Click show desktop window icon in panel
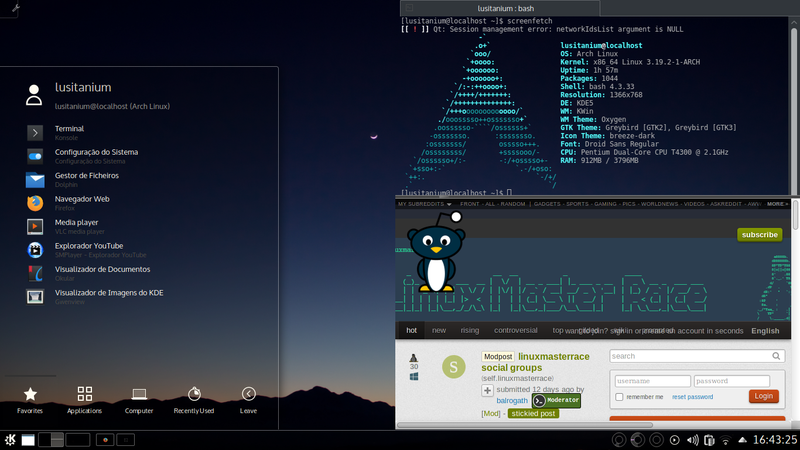Screen dimensions: 800x450 pyautogui.click(x=28, y=440)
